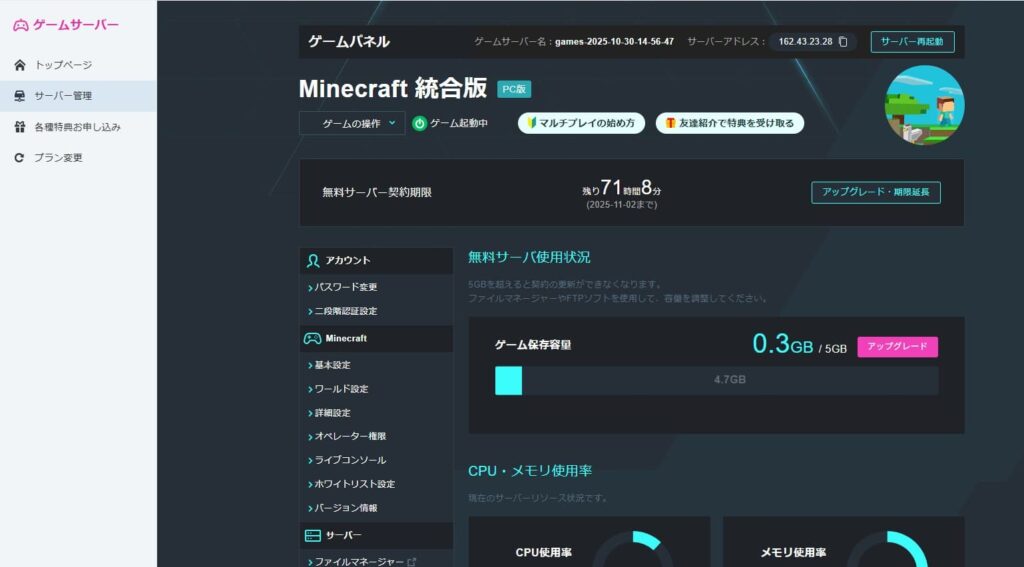Click the home icon beside トップページ
Image resolution: width=1024 pixels, height=567 pixels.
[20, 65]
